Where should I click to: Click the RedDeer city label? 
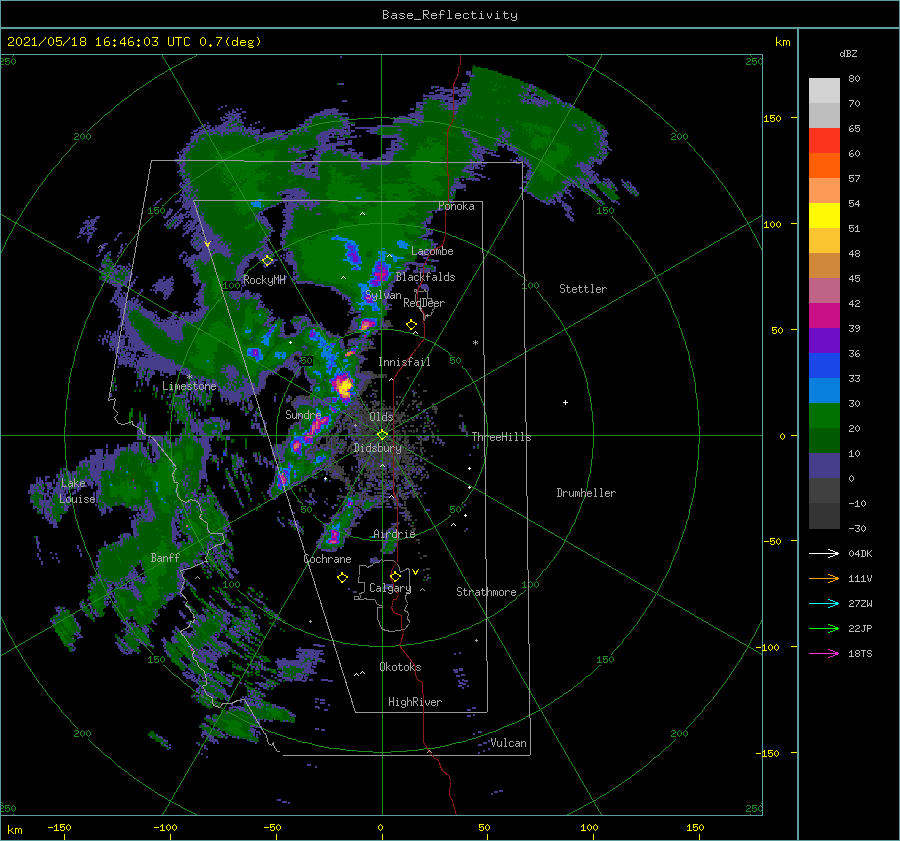pos(424,303)
